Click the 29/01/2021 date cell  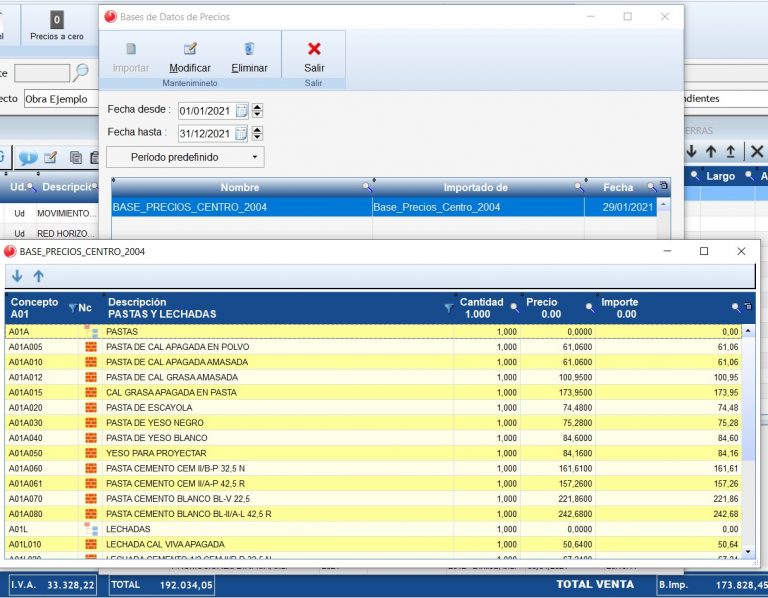pos(621,207)
